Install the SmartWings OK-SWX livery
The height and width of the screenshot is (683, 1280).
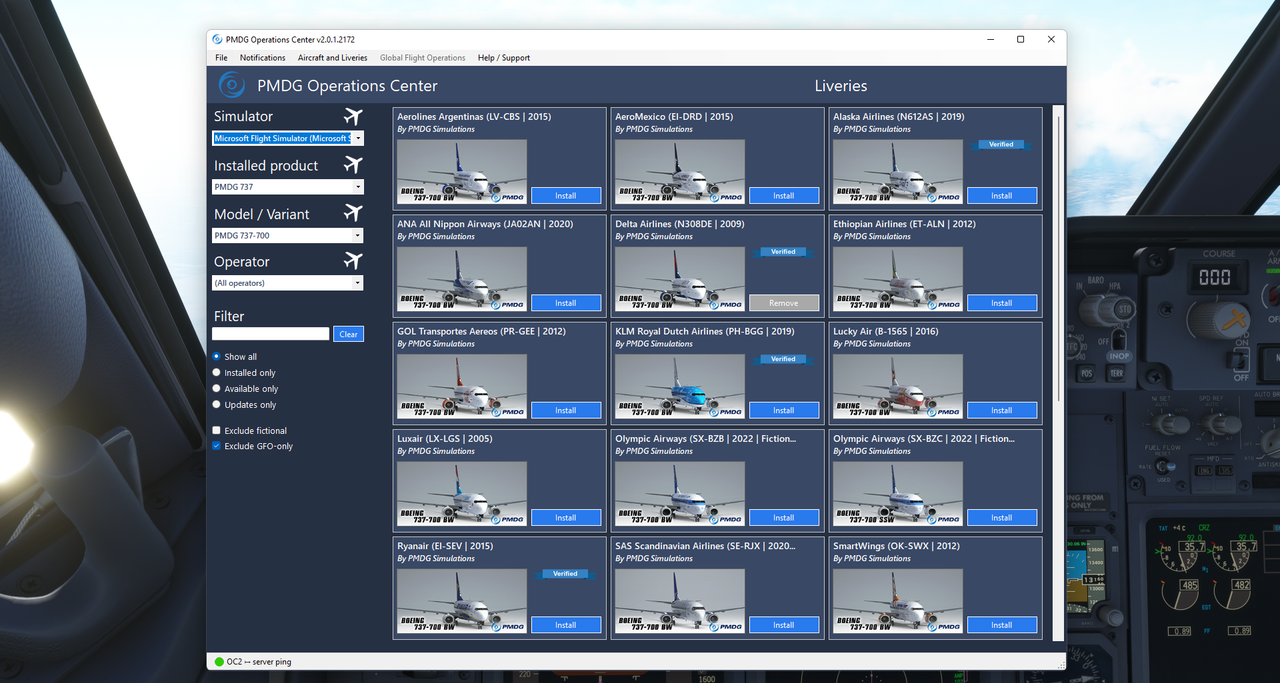click(1002, 625)
